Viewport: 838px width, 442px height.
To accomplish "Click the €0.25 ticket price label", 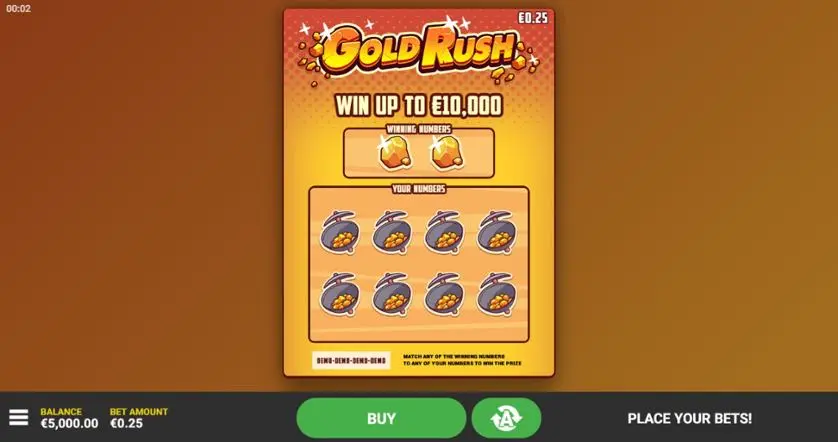I will (533, 18).
